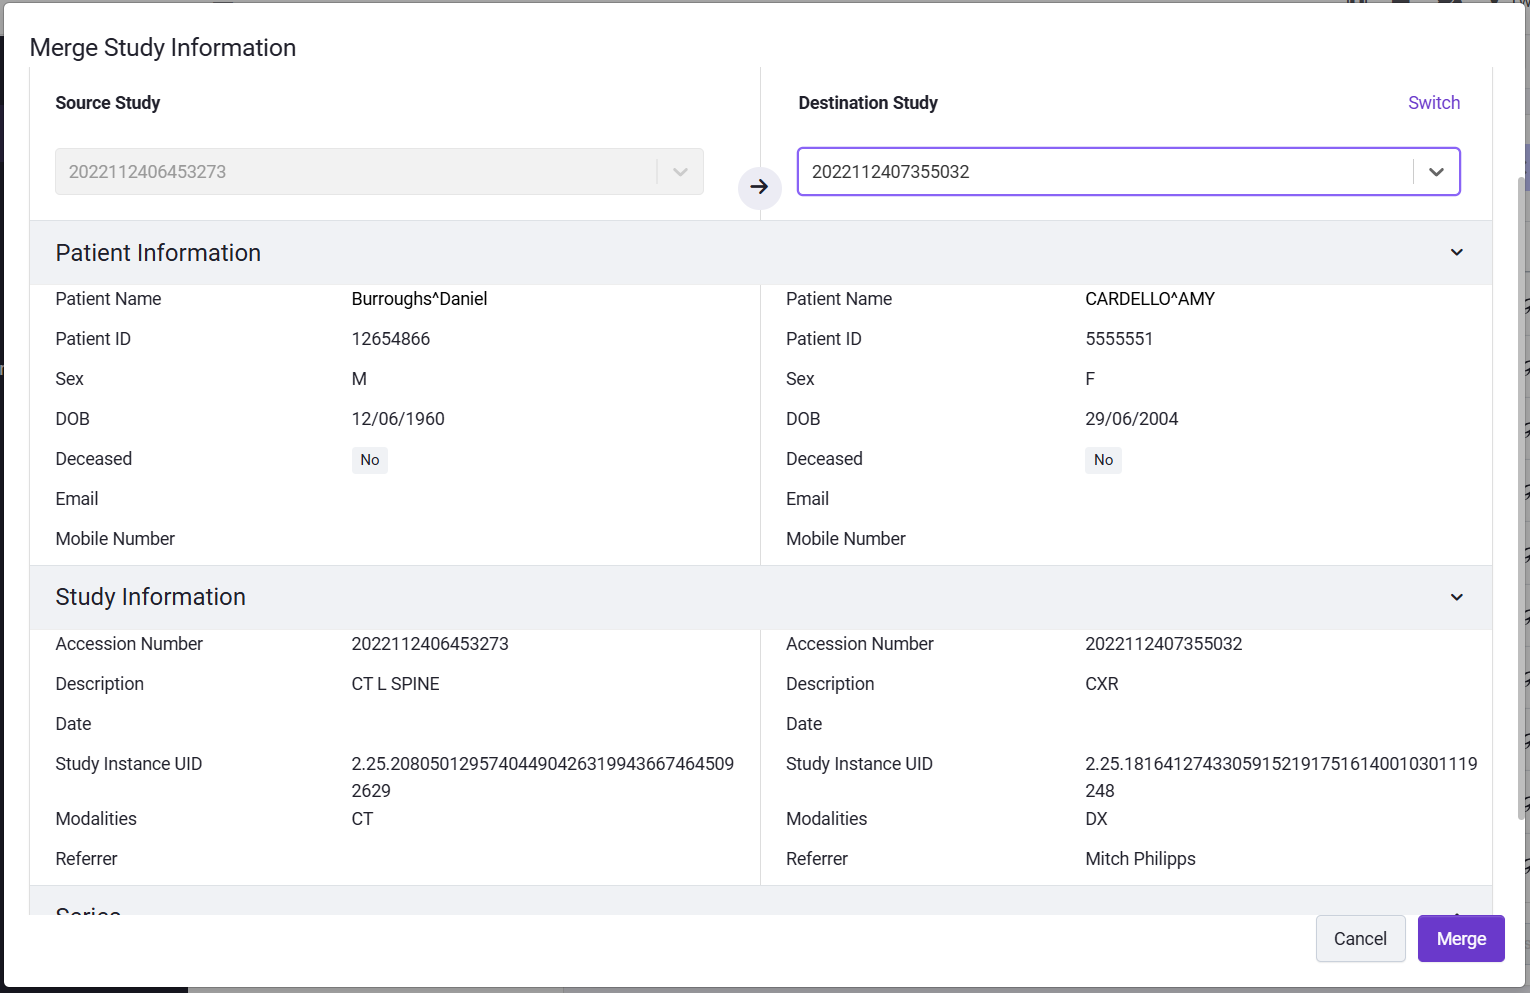Click the dialog's vertical scrollbar
This screenshot has height=993, width=1530.
pos(1523,498)
